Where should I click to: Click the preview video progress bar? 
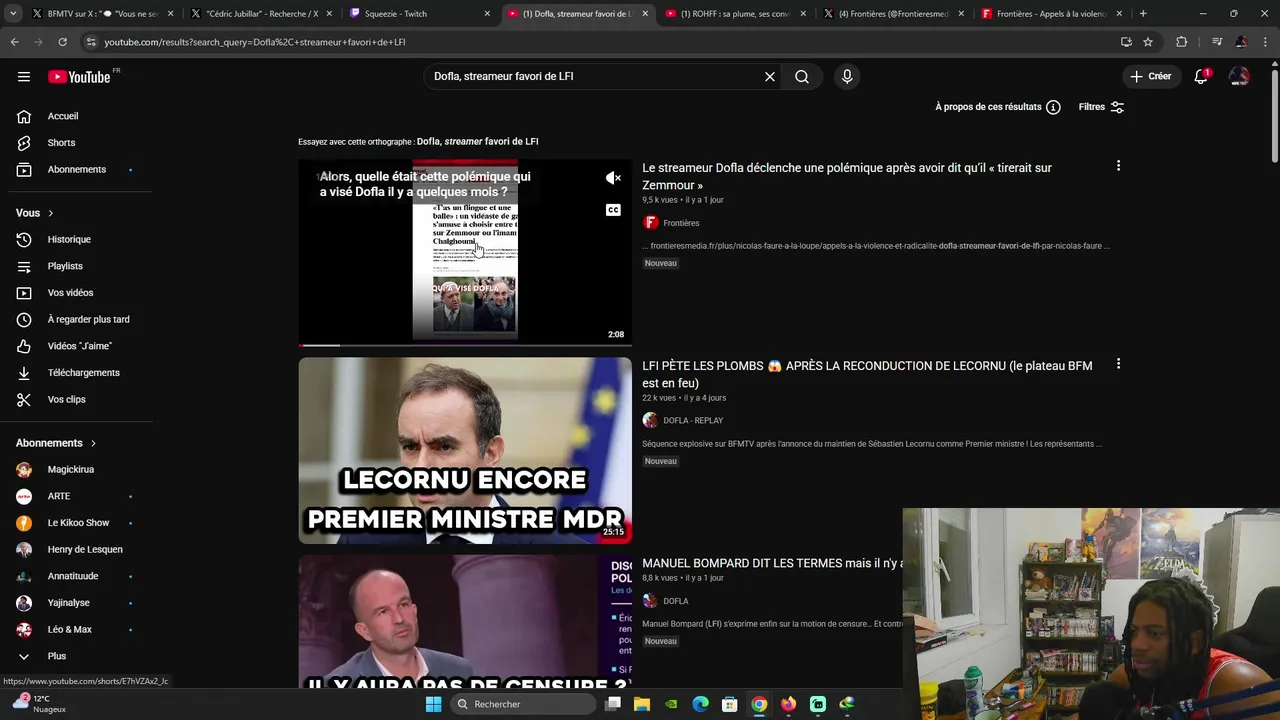tap(465, 345)
